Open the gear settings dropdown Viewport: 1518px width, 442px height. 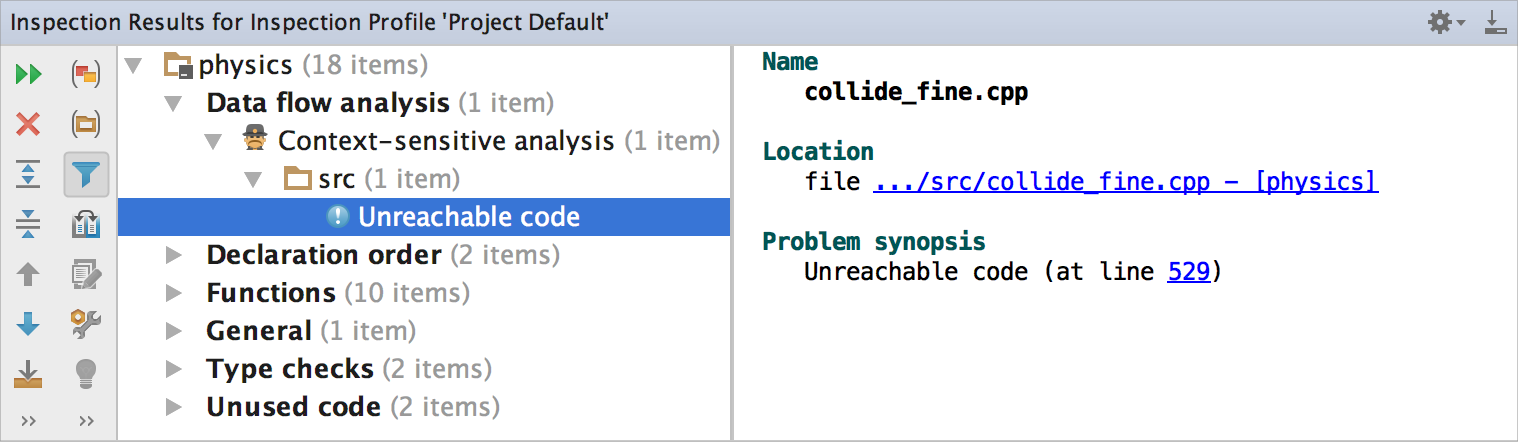pyautogui.click(x=1446, y=22)
